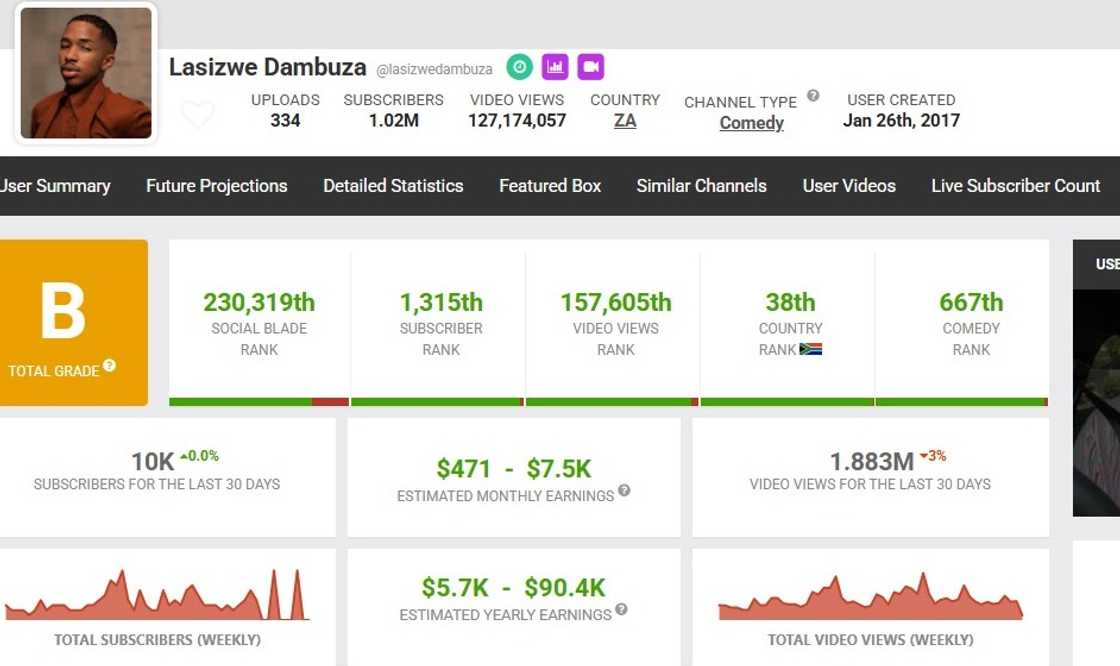Switch to the User Summary tab
1120x666 pixels.
(x=55, y=186)
